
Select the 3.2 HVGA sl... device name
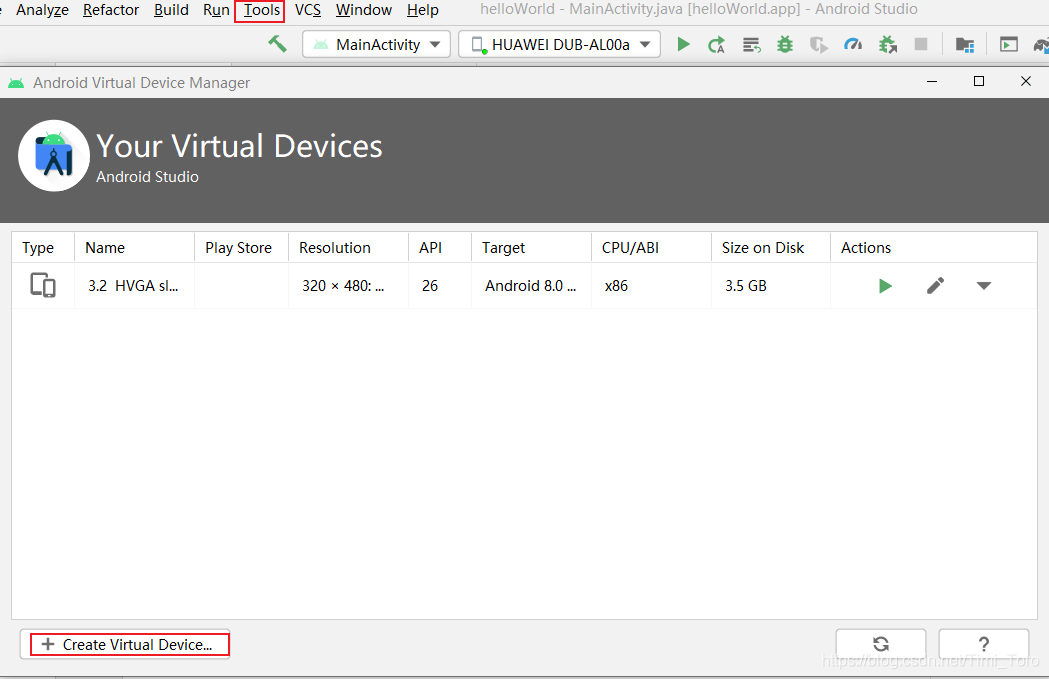(133, 286)
